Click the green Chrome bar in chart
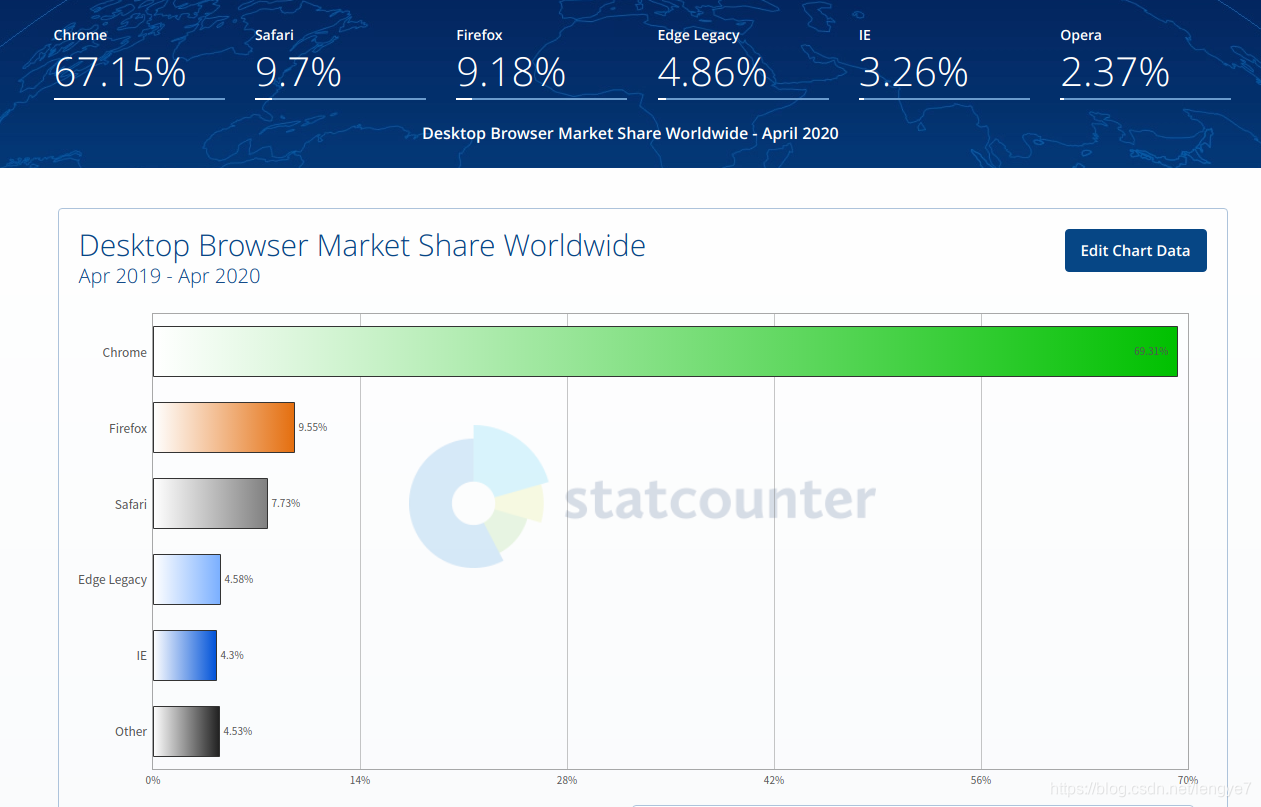The image size is (1261, 807). (x=665, y=351)
